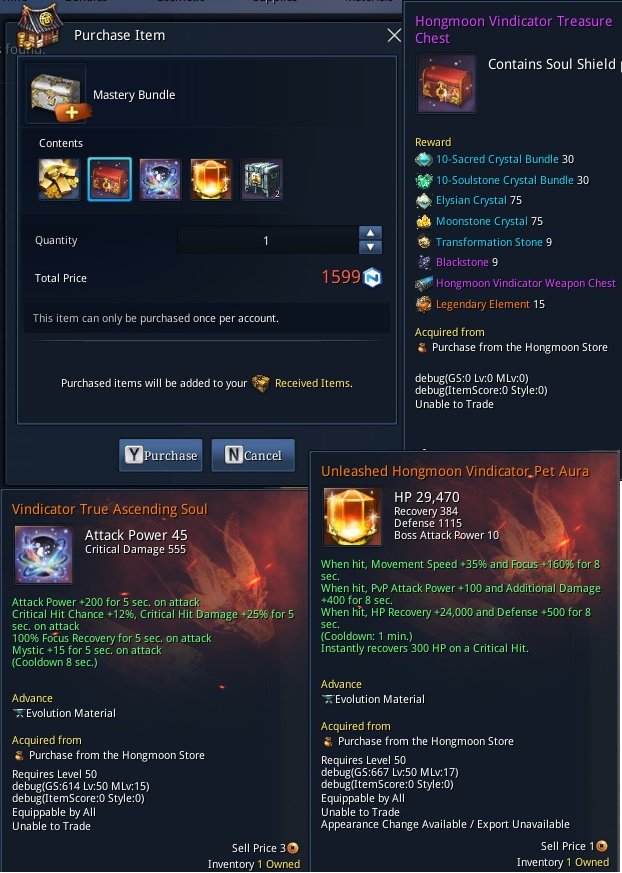The width and height of the screenshot is (622, 873).
Task: Decrease quantity with the down arrow
Action: coord(370,247)
